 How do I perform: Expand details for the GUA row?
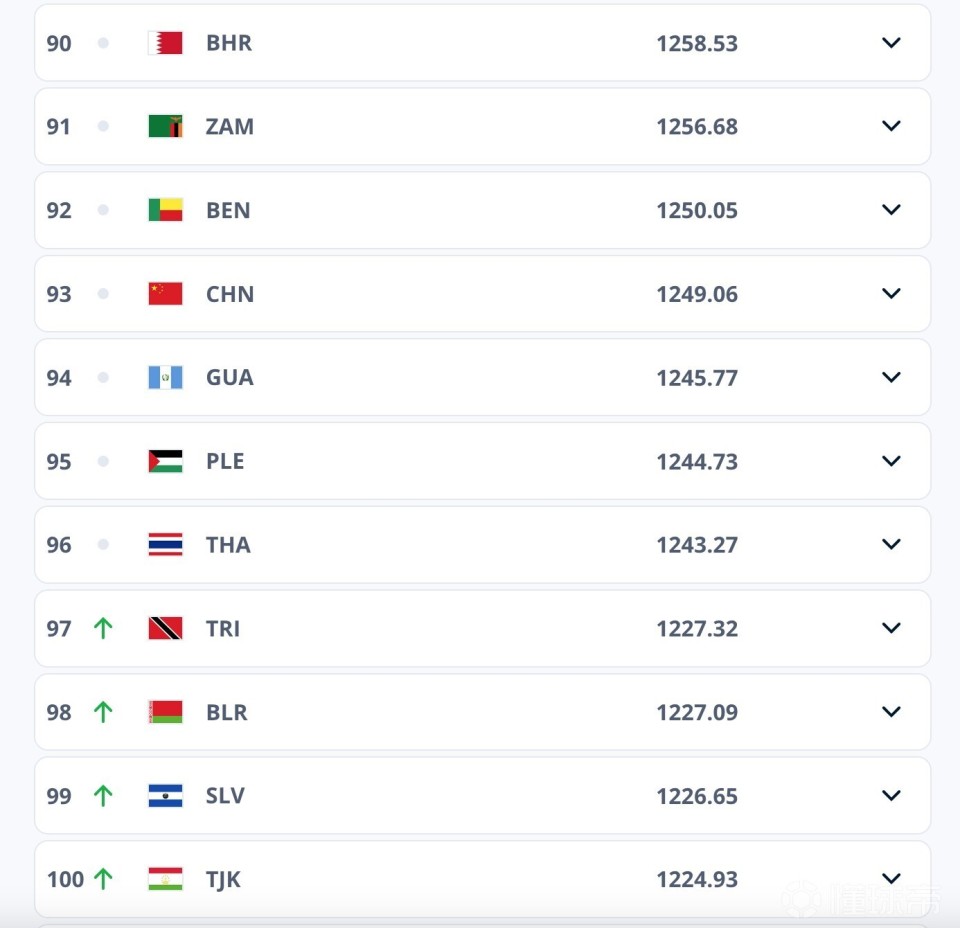pyautogui.click(x=890, y=377)
